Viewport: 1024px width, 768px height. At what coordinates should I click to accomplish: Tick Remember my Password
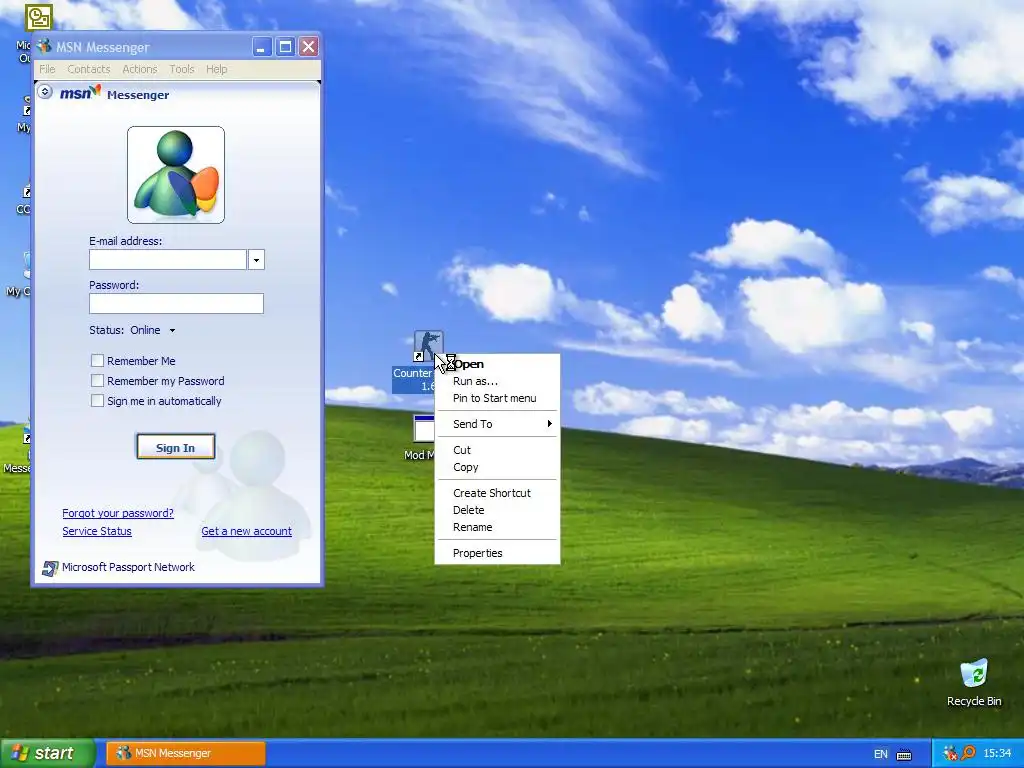point(97,381)
